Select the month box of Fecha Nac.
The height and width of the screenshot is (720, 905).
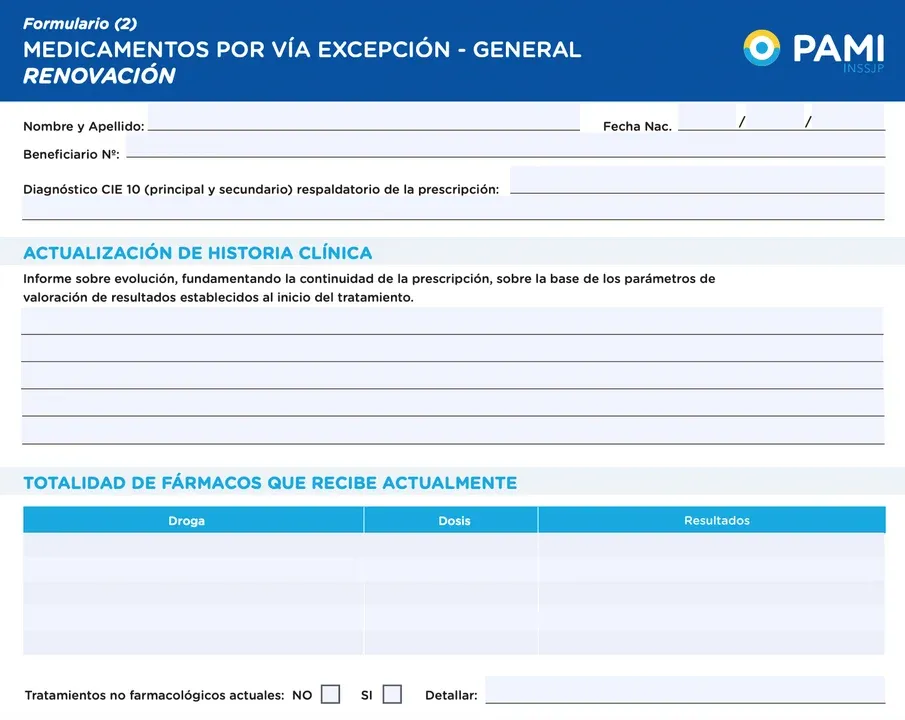tap(775, 119)
